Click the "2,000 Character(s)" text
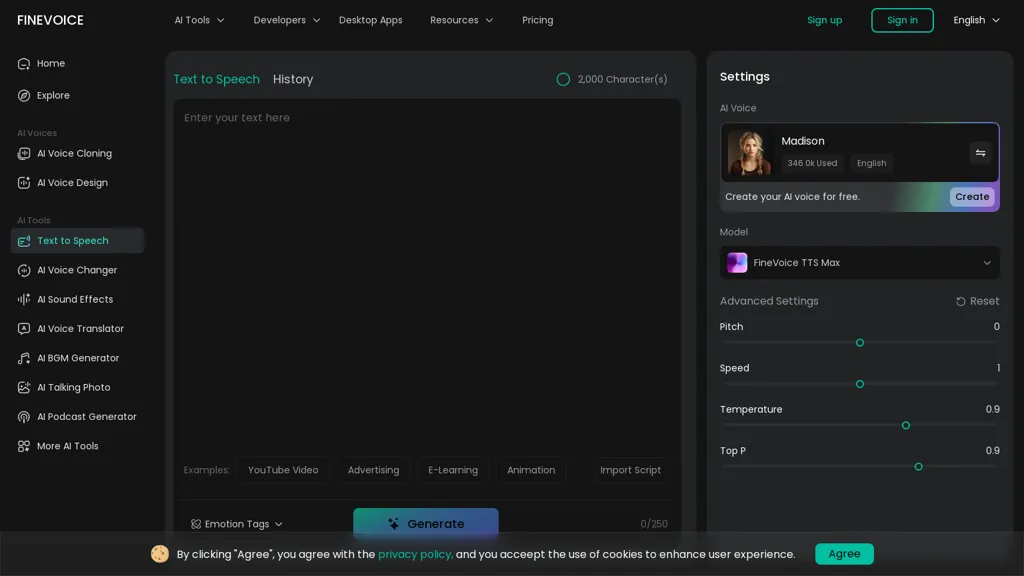 pyautogui.click(x=622, y=80)
